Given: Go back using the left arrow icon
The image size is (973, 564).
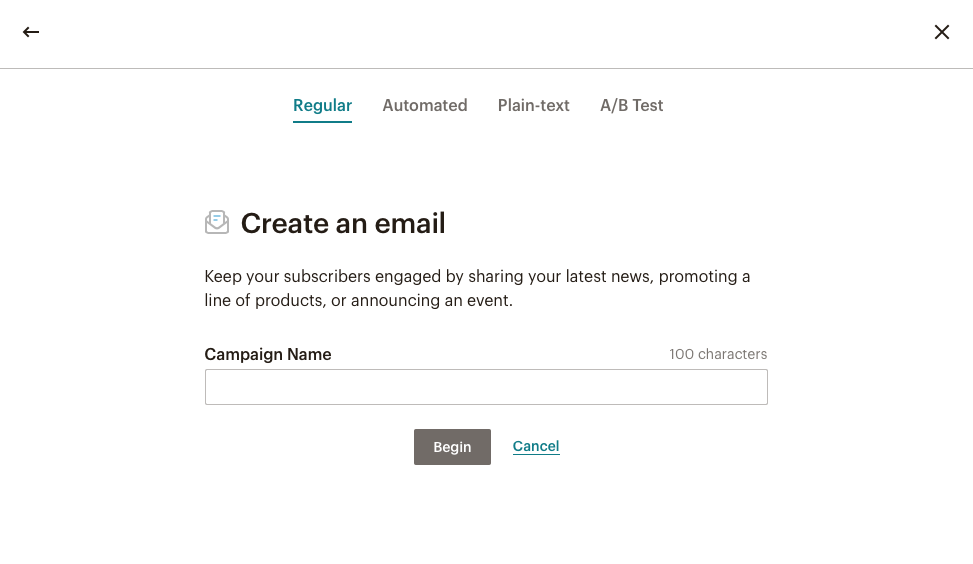Looking at the screenshot, I should (x=31, y=32).
